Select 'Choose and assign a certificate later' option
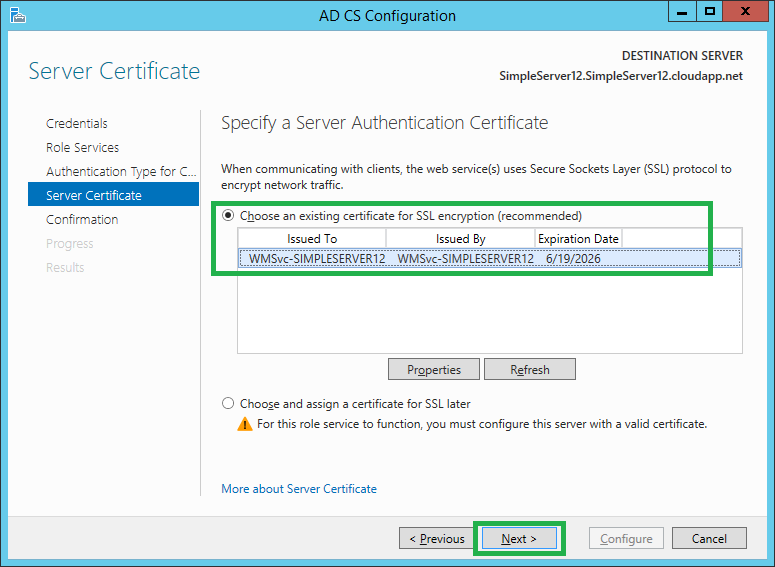Image resolution: width=775 pixels, height=567 pixels. click(229, 404)
